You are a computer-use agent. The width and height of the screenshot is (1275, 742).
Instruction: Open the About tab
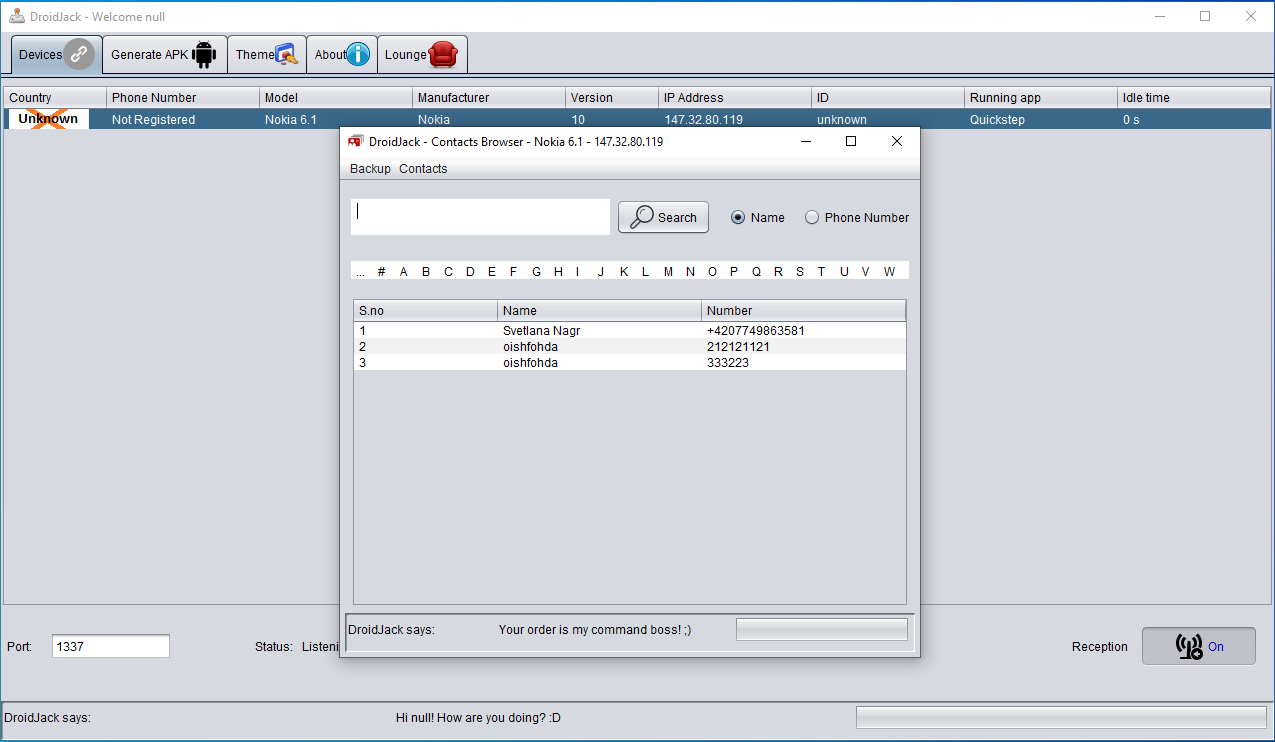pyautogui.click(x=342, y=54)
